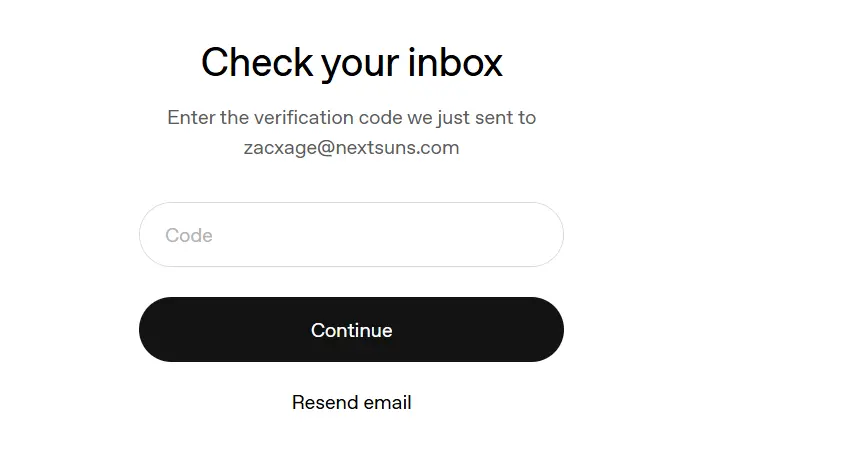Click the empty area inside the code field
858x466 pixels.
tap(383, 235)
